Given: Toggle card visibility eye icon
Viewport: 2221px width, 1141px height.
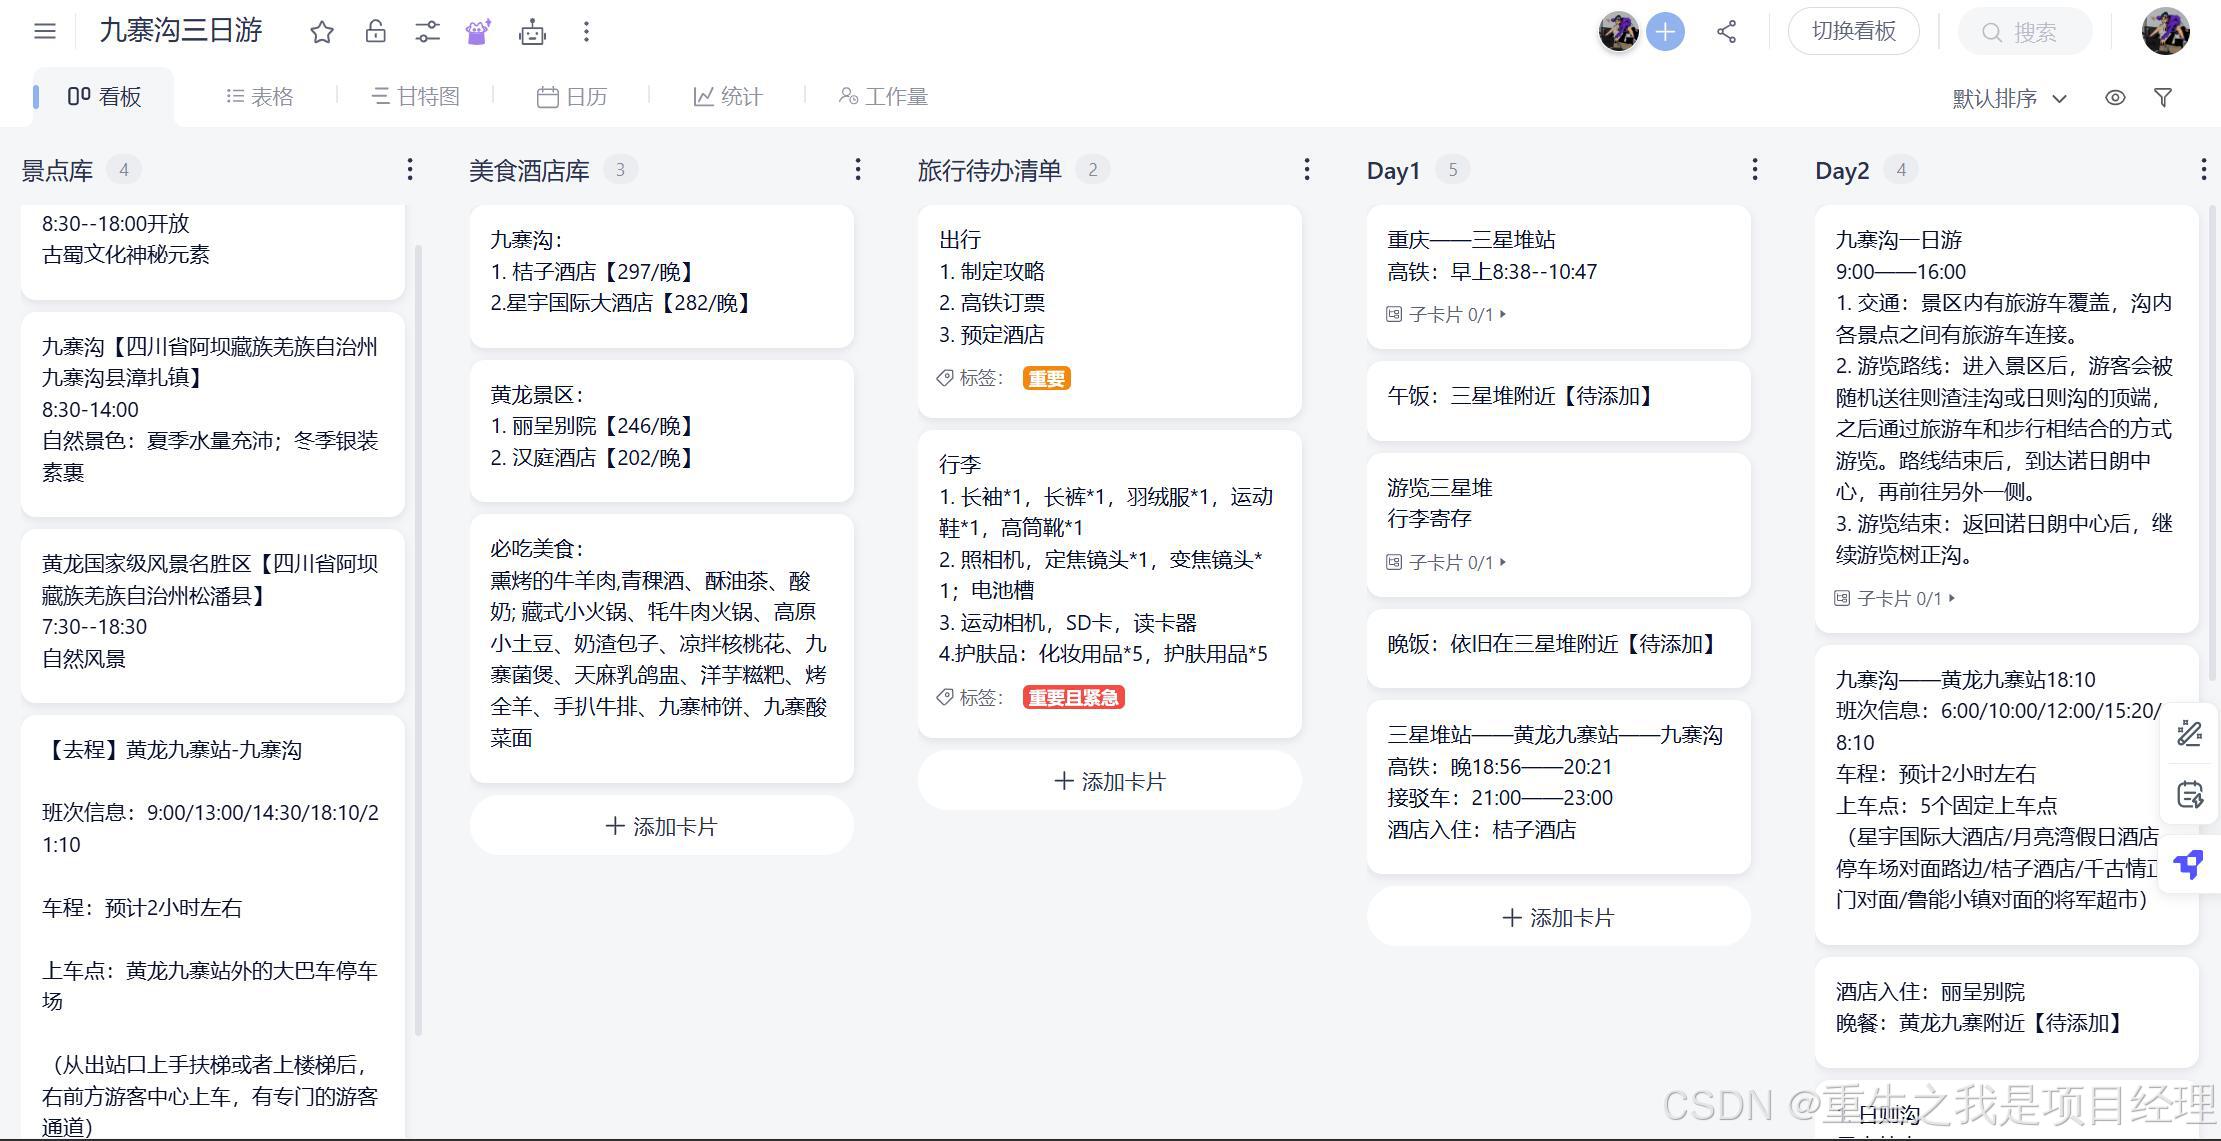Looking at the screenshot, I should click(x=2115, y=98).
